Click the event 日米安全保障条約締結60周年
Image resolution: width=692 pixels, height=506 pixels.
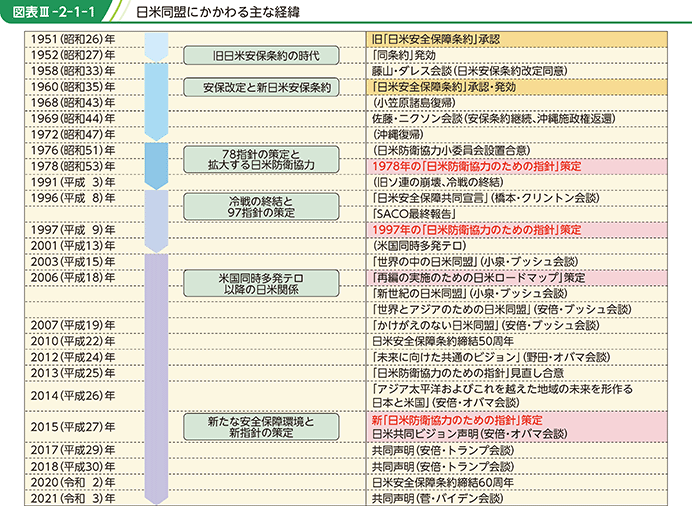point(443,482)
